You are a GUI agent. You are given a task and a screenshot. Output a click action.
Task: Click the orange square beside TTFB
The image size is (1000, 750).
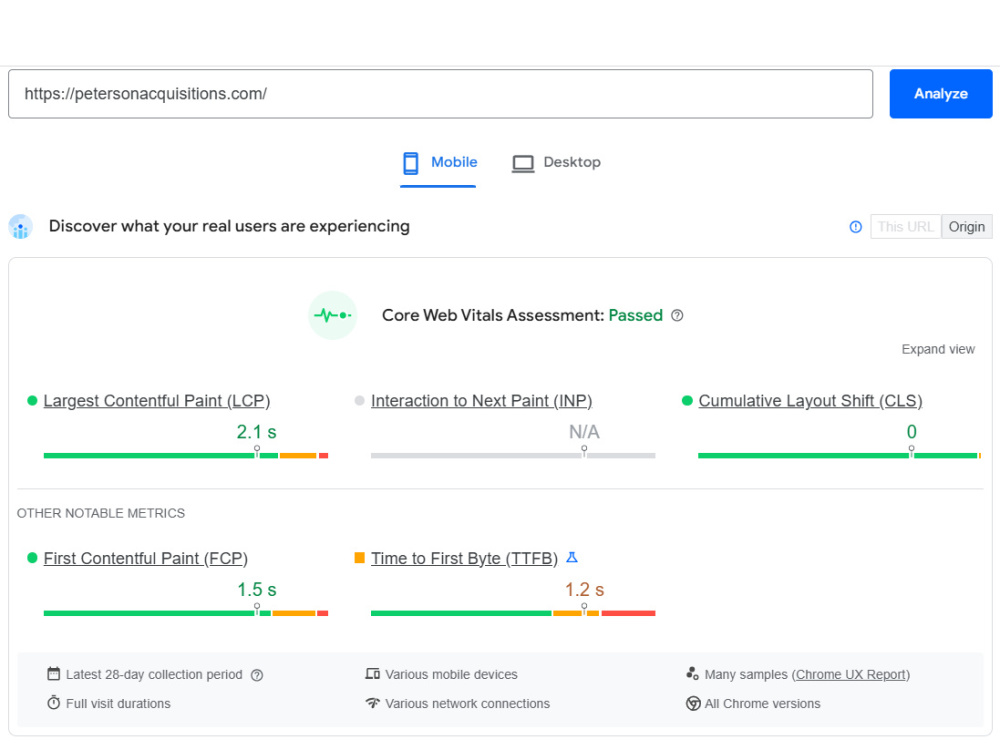coord(359,558)
